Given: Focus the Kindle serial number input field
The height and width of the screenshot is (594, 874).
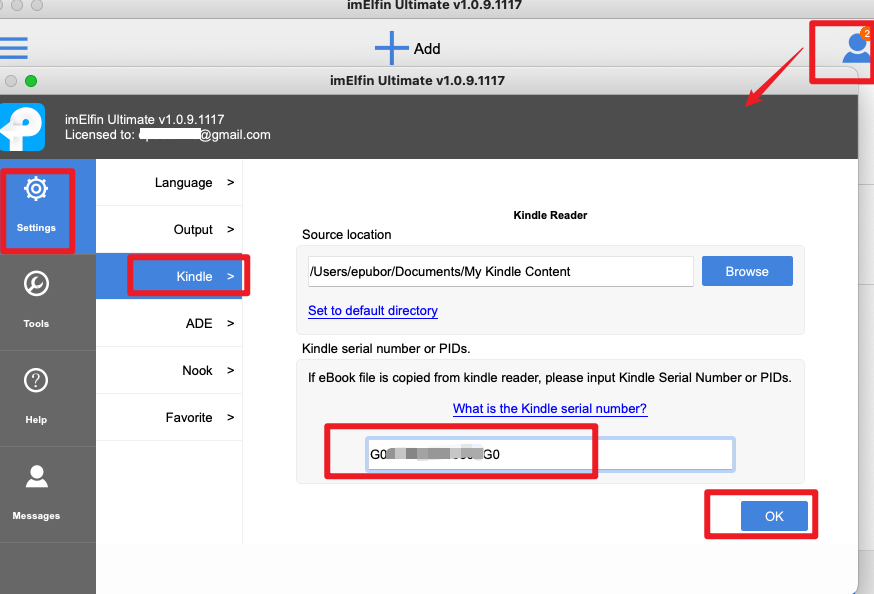Looking at the screenshot, I should coord(550,454).
